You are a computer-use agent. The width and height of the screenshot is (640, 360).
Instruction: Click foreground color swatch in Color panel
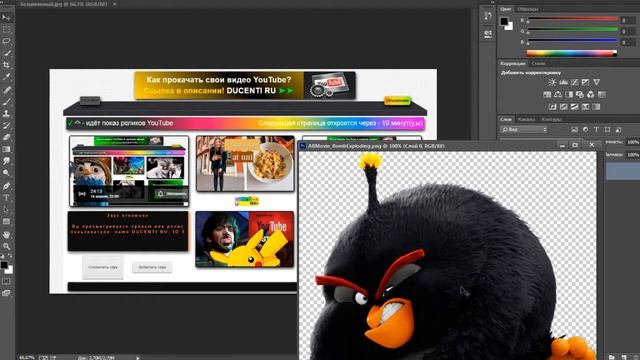point(504,21)
